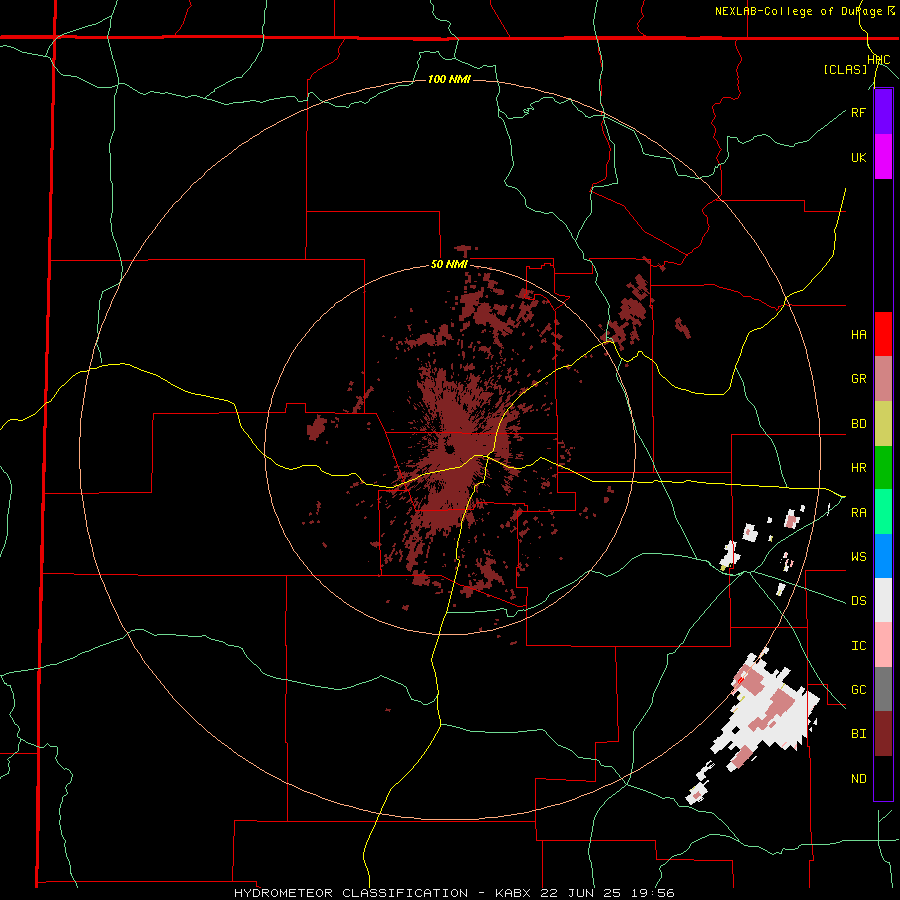Click the "UK" legend label
Image resolution: width=900 pixels, height=900 pixels.
click(x=858, y=157)
